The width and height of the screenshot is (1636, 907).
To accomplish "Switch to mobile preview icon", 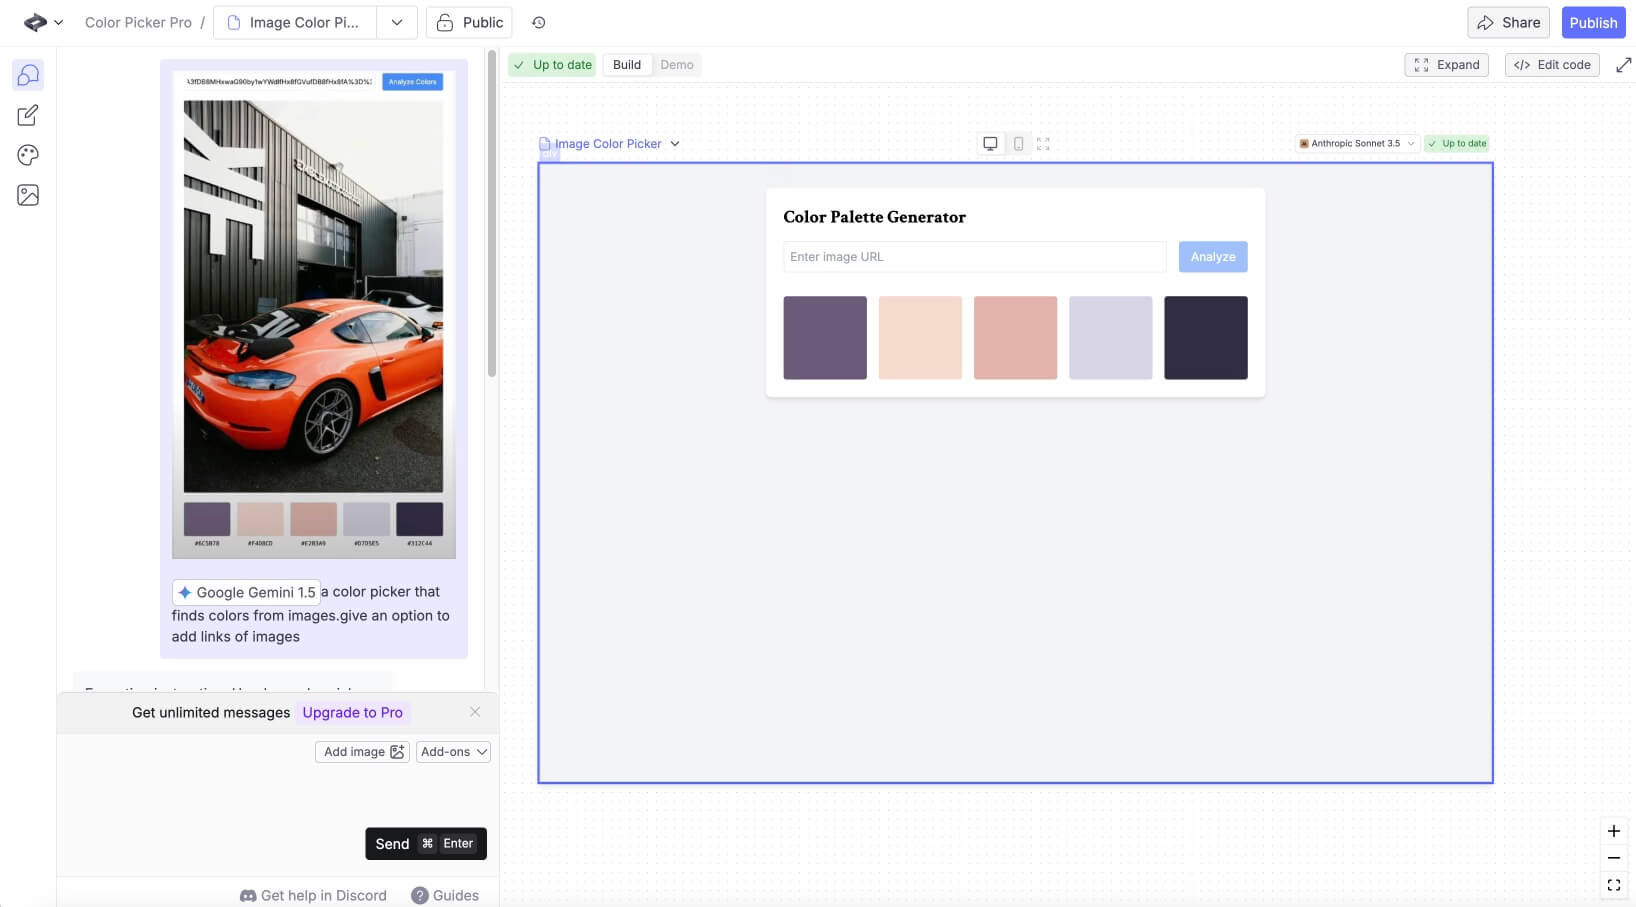I will pyautogui.click(x=1018, y=144).
